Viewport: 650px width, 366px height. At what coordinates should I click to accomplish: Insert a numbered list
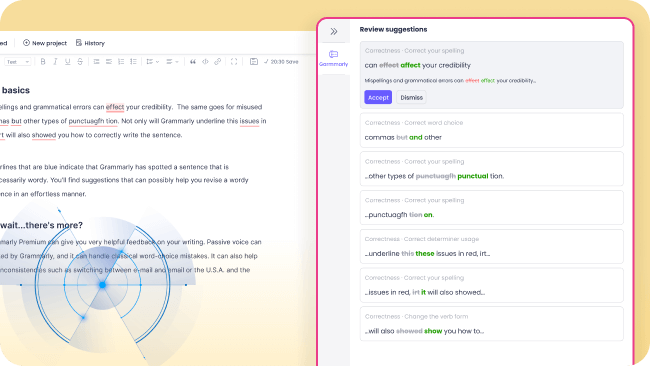tap(121, 62)
